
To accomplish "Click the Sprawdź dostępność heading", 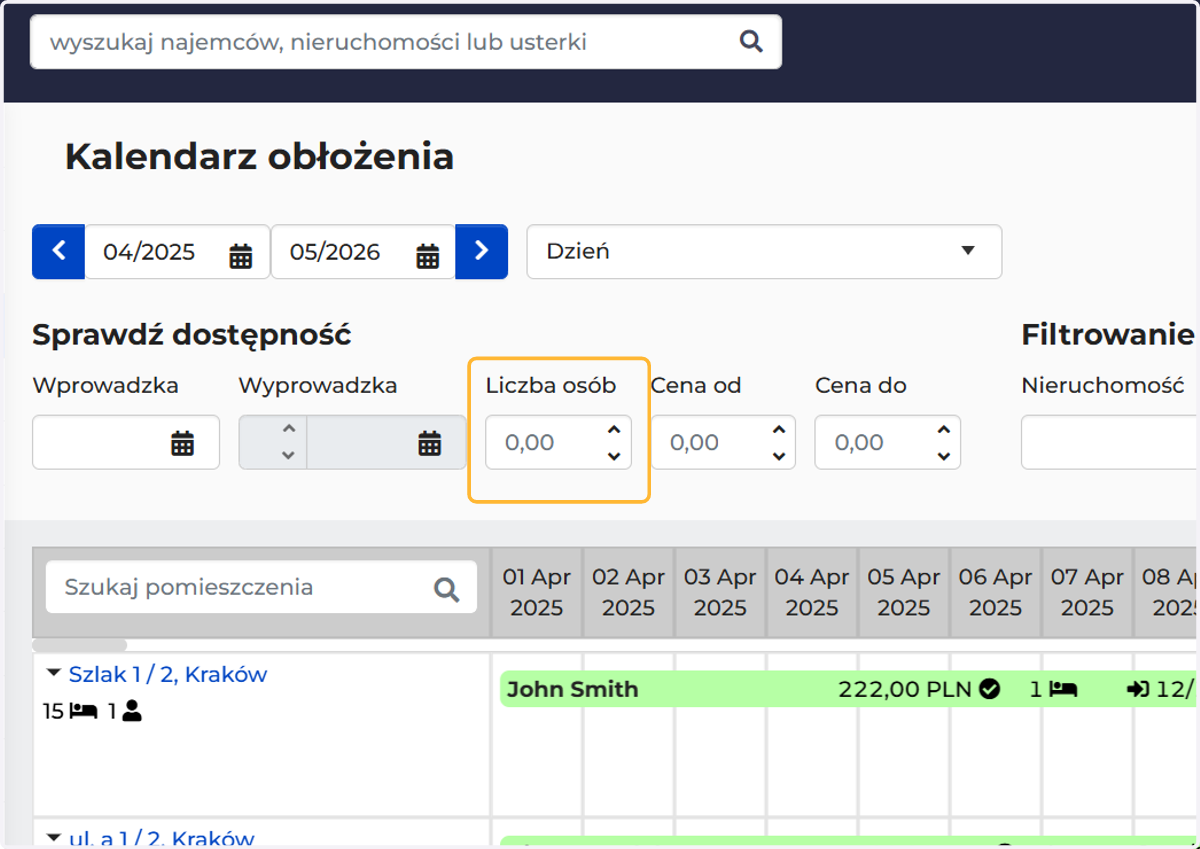I will tap(192, 335).
